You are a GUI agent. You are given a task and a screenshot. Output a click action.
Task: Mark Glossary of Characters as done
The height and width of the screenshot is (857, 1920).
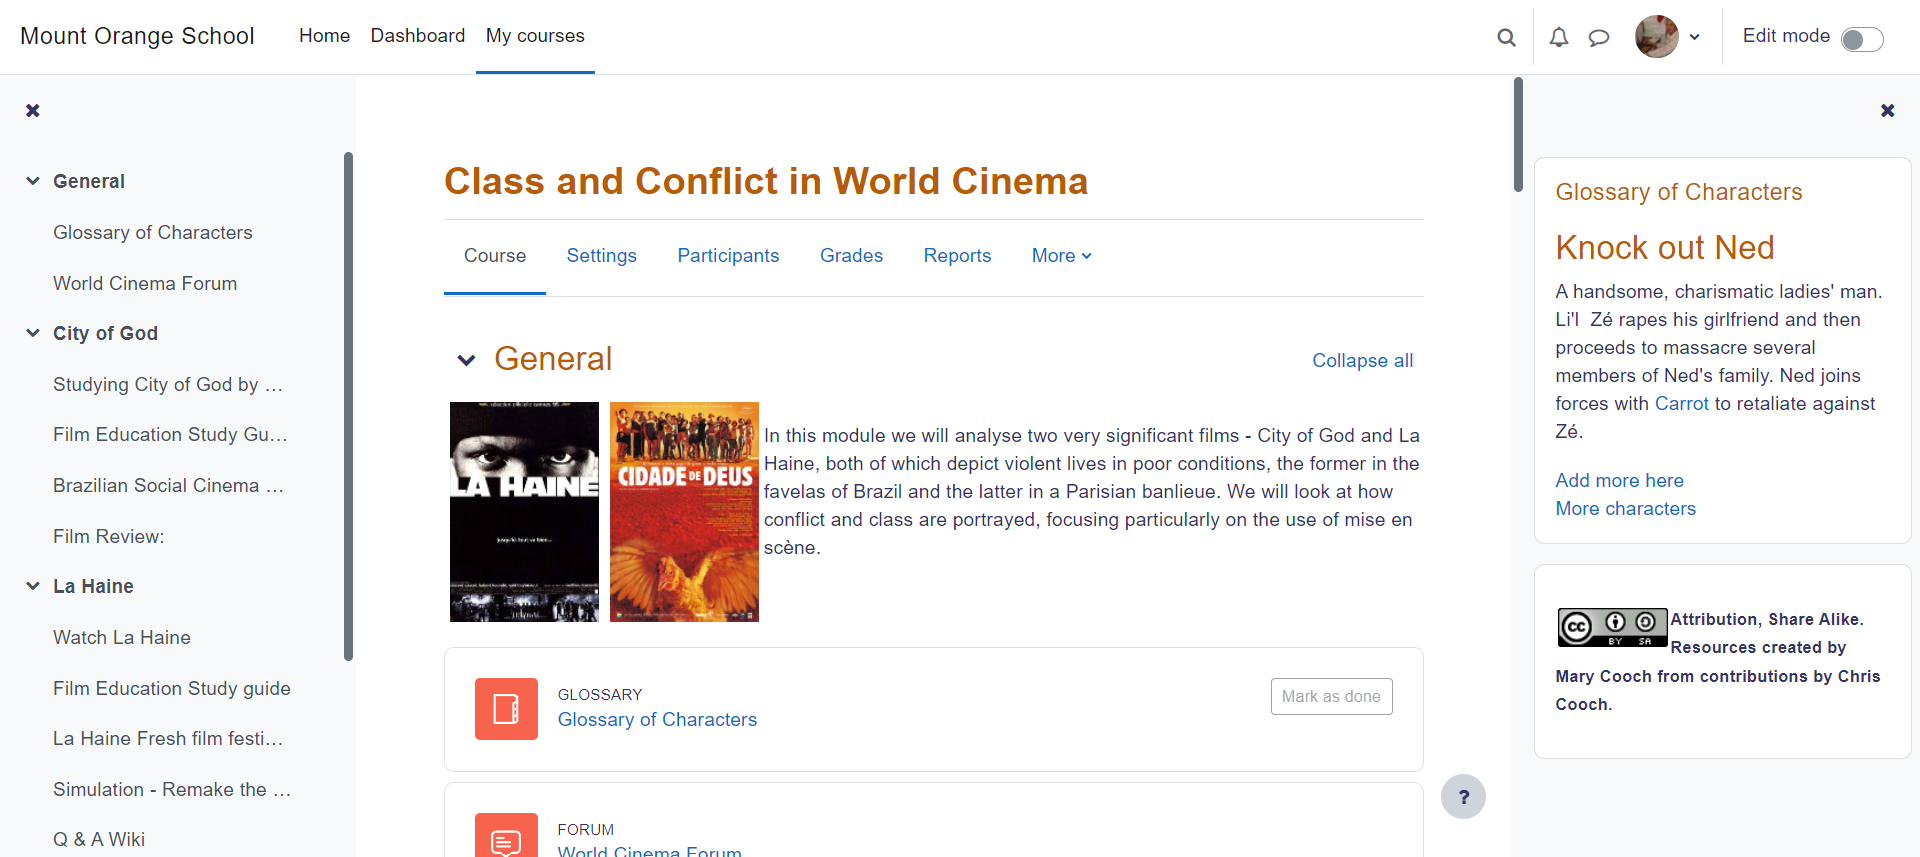click(1331, 697)
